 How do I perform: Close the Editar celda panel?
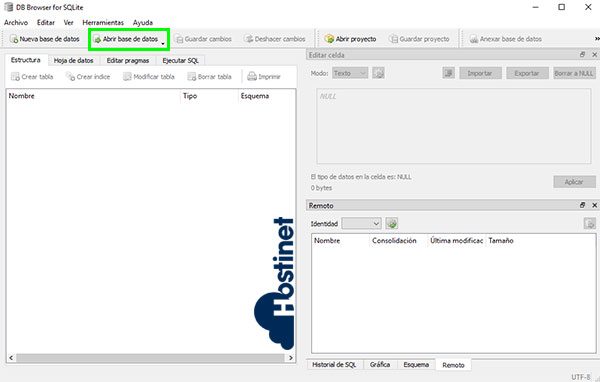coord(594,55)
